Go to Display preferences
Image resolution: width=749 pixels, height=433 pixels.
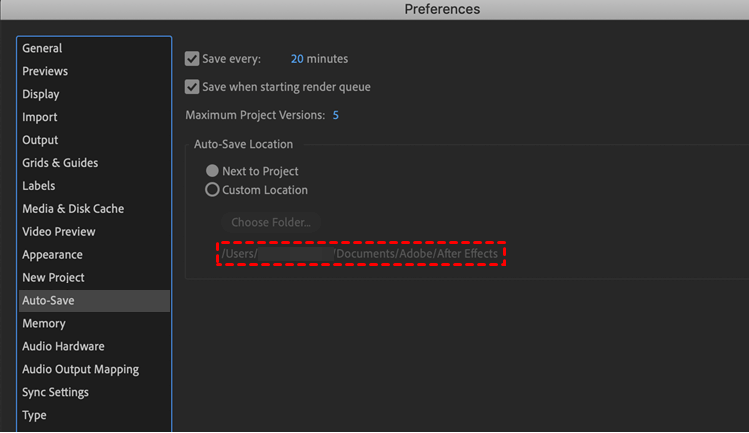41,94
